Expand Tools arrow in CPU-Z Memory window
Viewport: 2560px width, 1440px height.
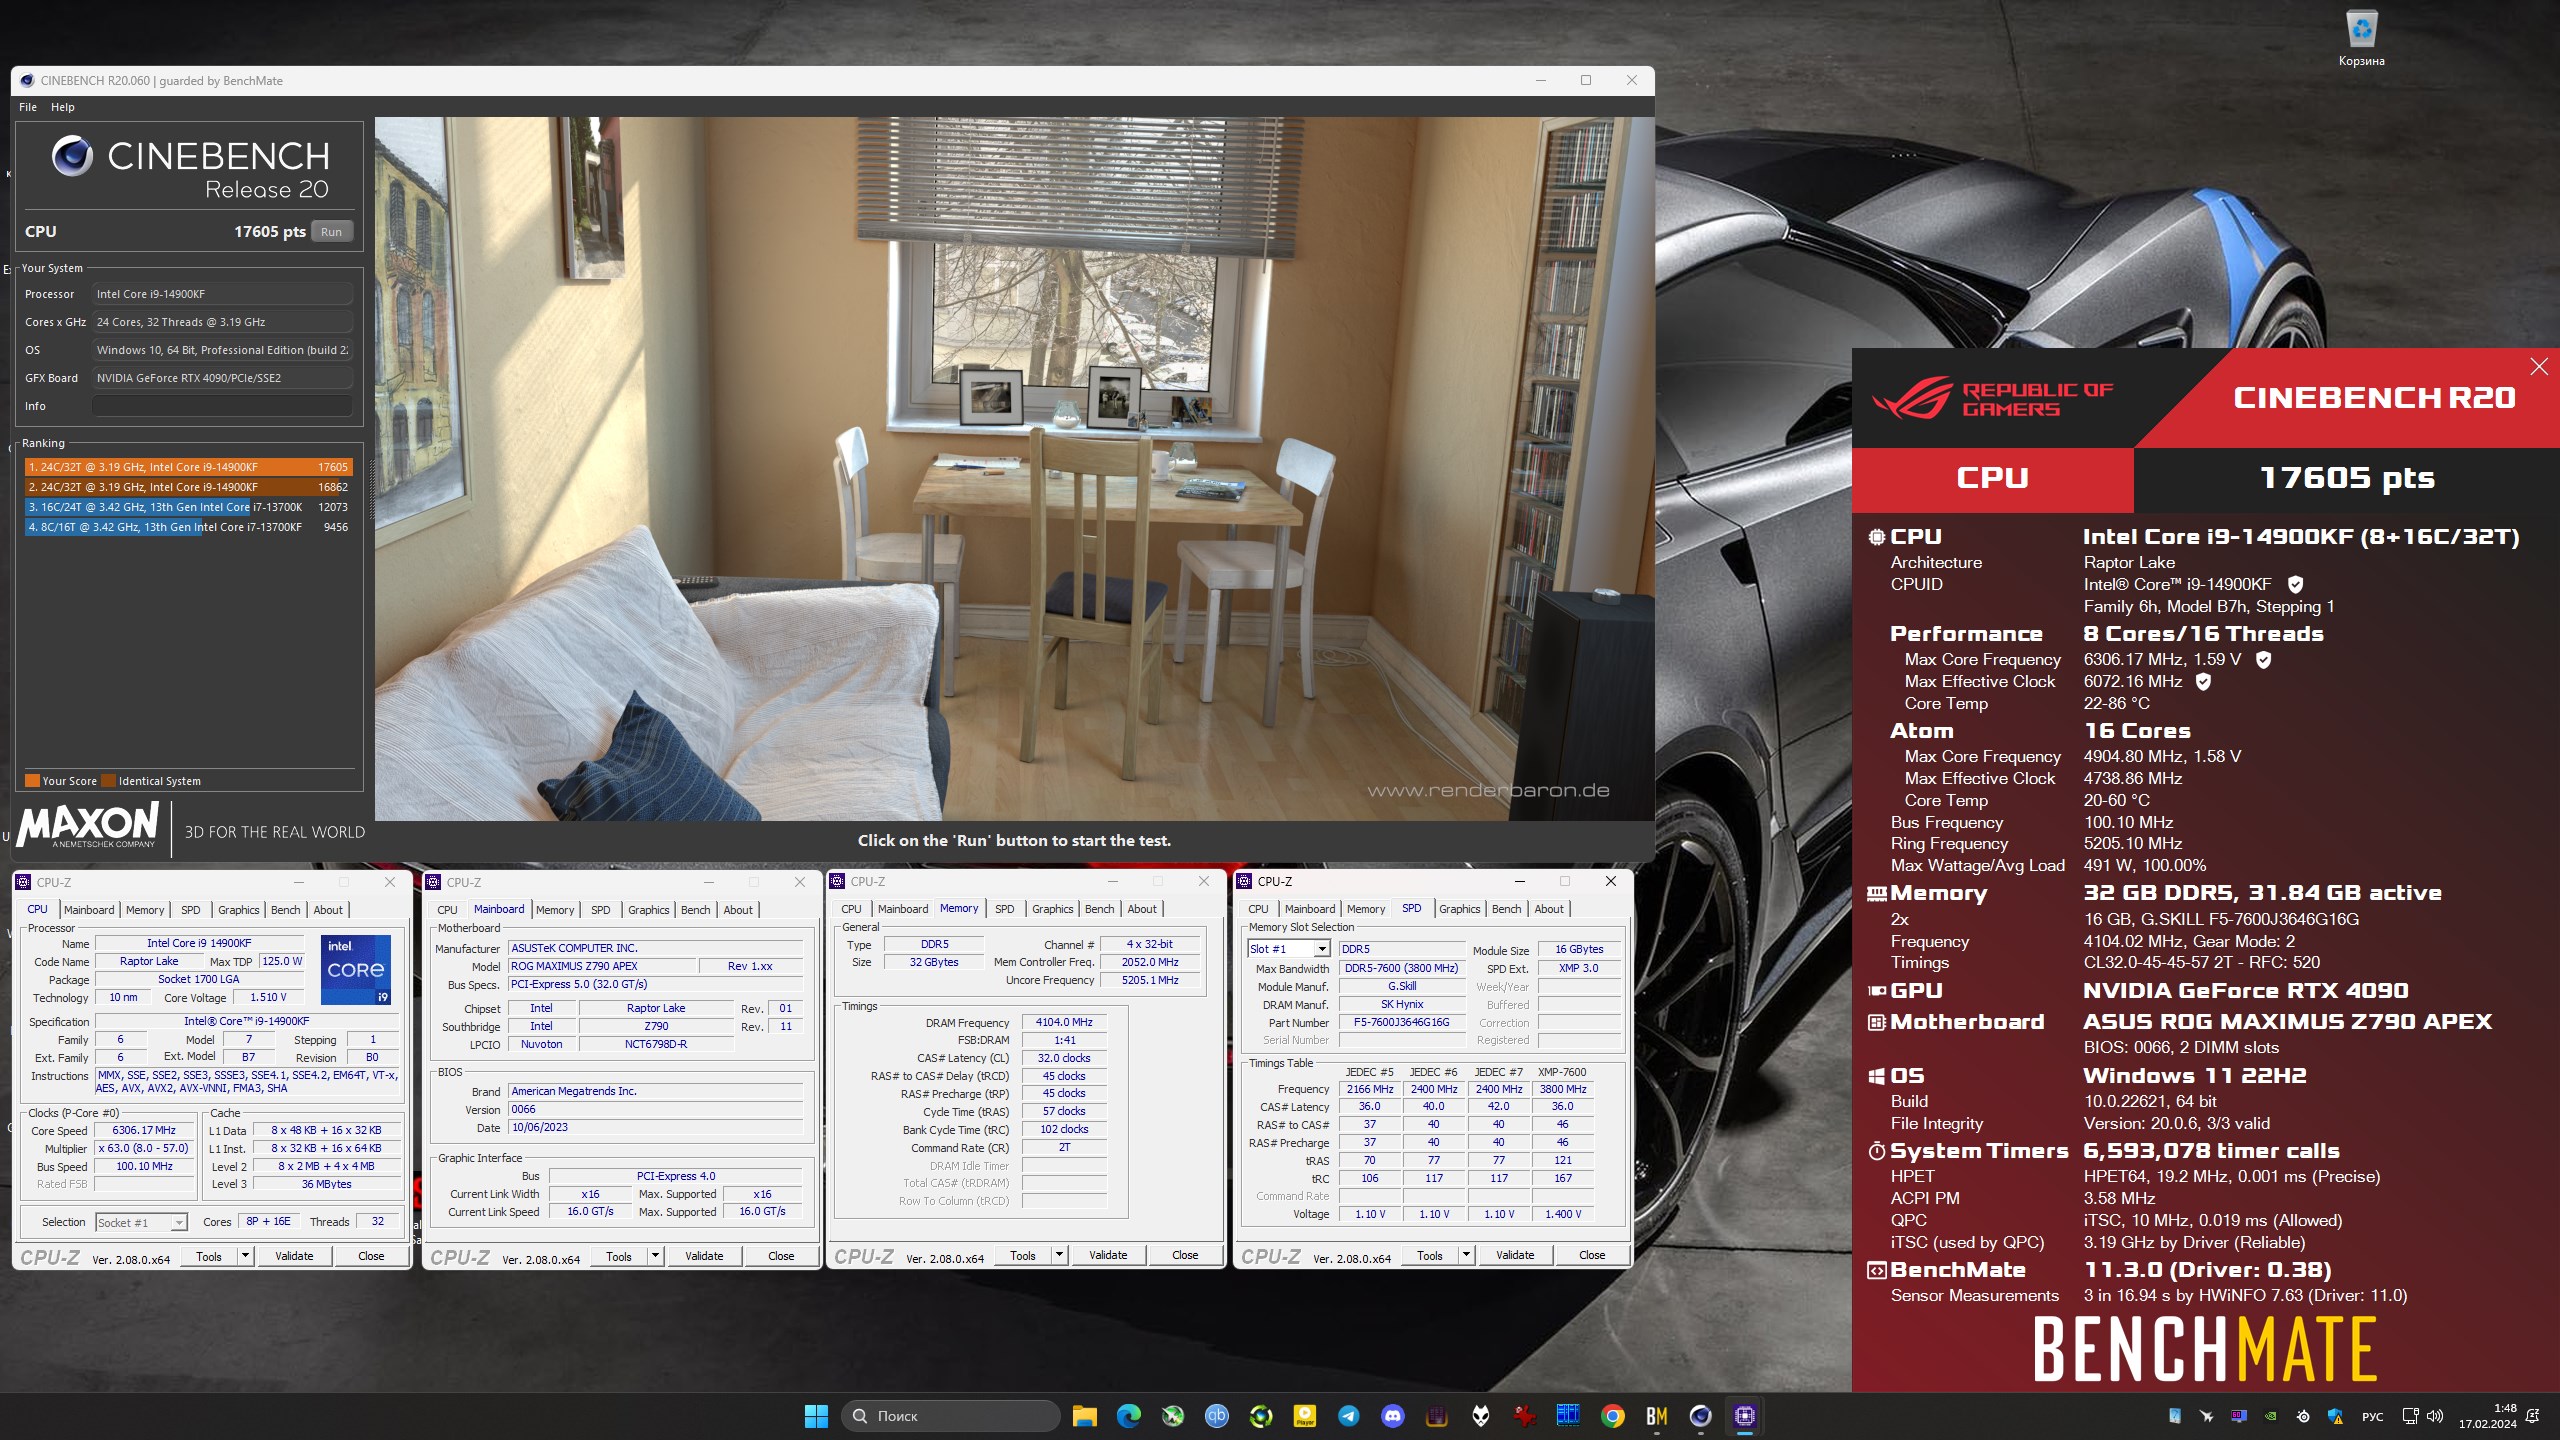point(1059,1255)
